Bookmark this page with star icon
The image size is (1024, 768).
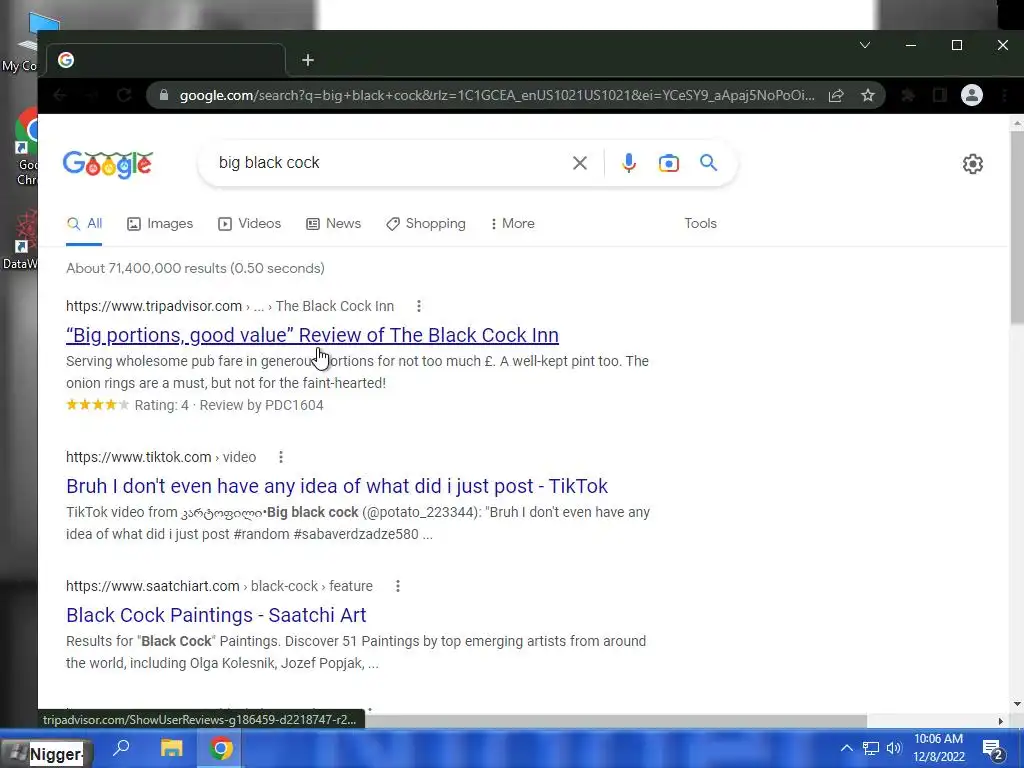click(867, 95)
